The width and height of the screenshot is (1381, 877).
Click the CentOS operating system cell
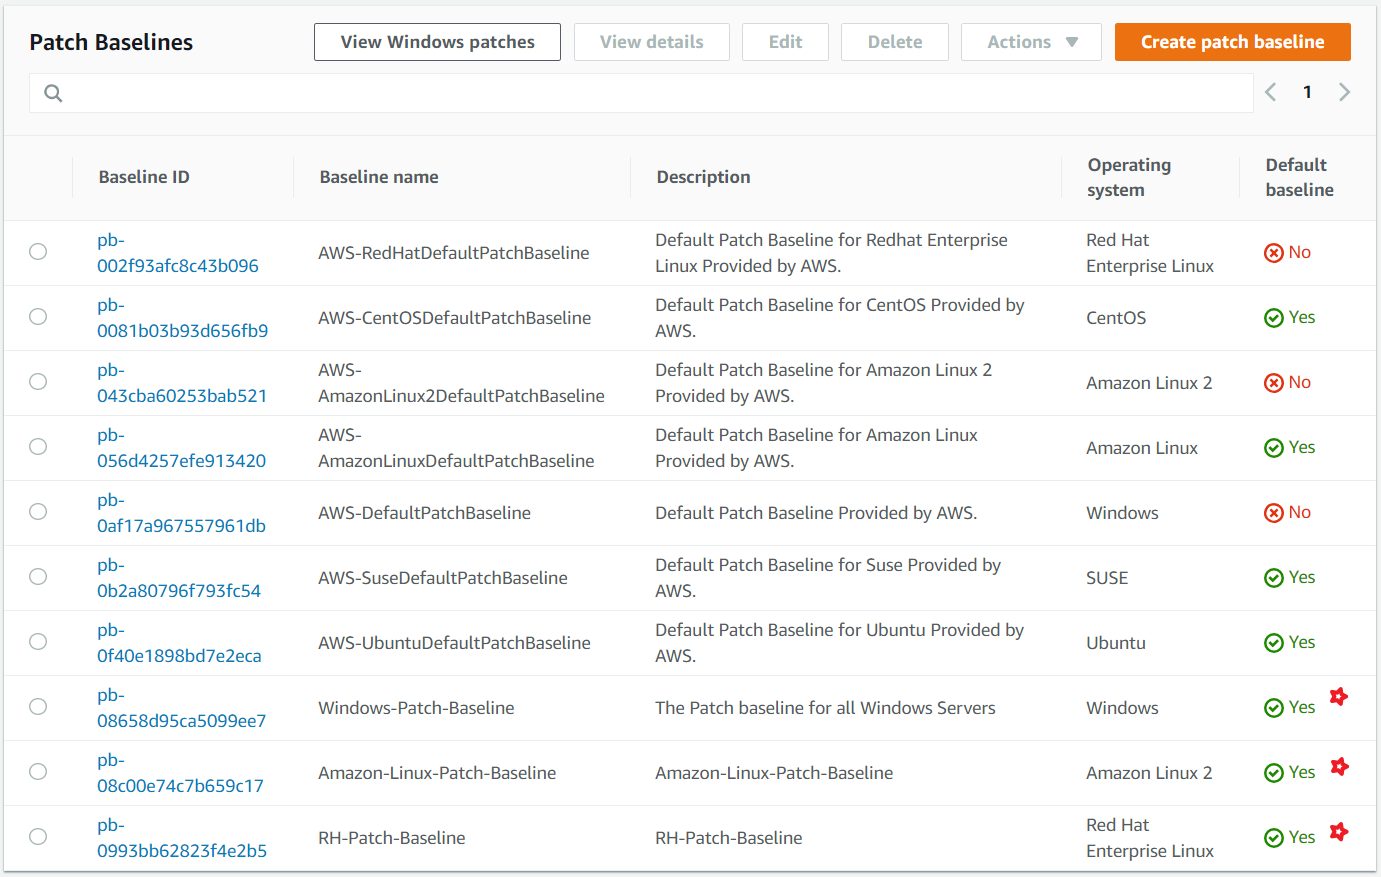(1116, 318)
